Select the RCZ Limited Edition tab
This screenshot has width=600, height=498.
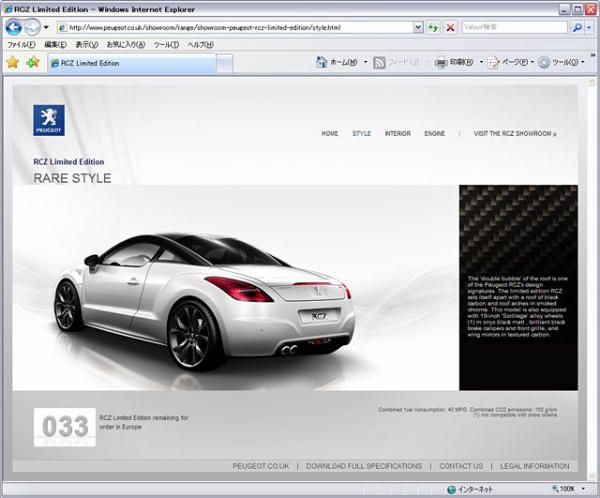132,63
